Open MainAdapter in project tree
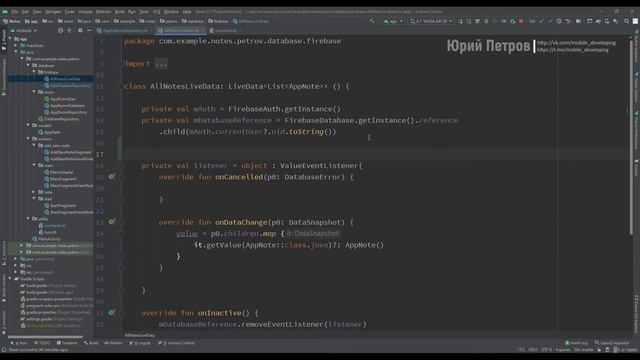640x360 pixels. pos(59,172)
